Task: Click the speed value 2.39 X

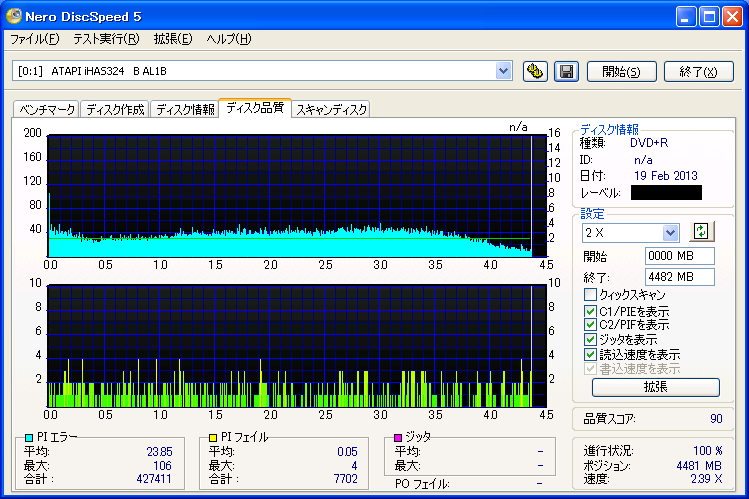Action: pyautogui.click(x=706, y=478)
